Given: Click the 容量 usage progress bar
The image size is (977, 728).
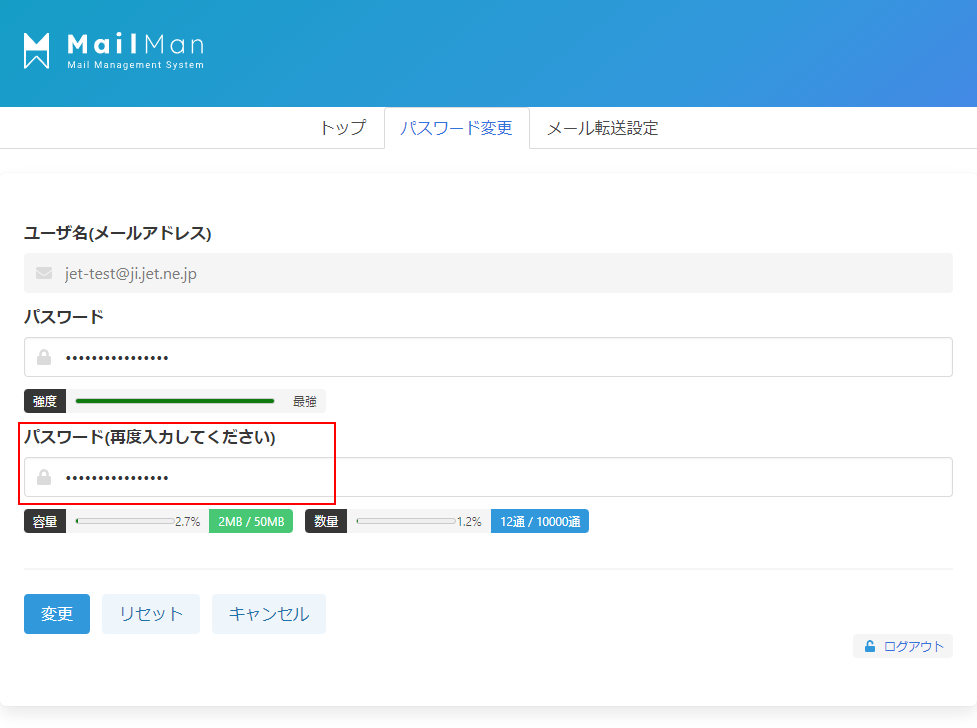Looking at the screenshot, I should (x=125, y=521).
